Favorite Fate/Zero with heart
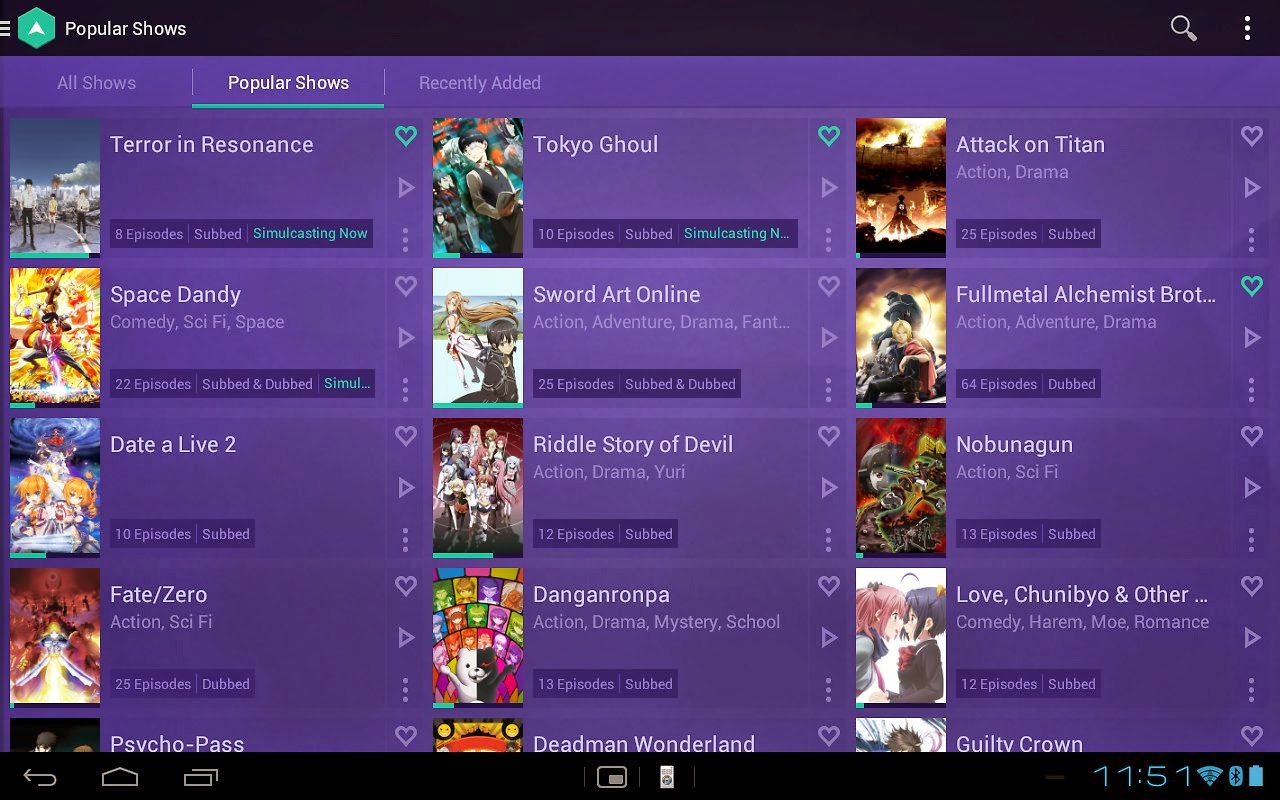 (406, 586)
